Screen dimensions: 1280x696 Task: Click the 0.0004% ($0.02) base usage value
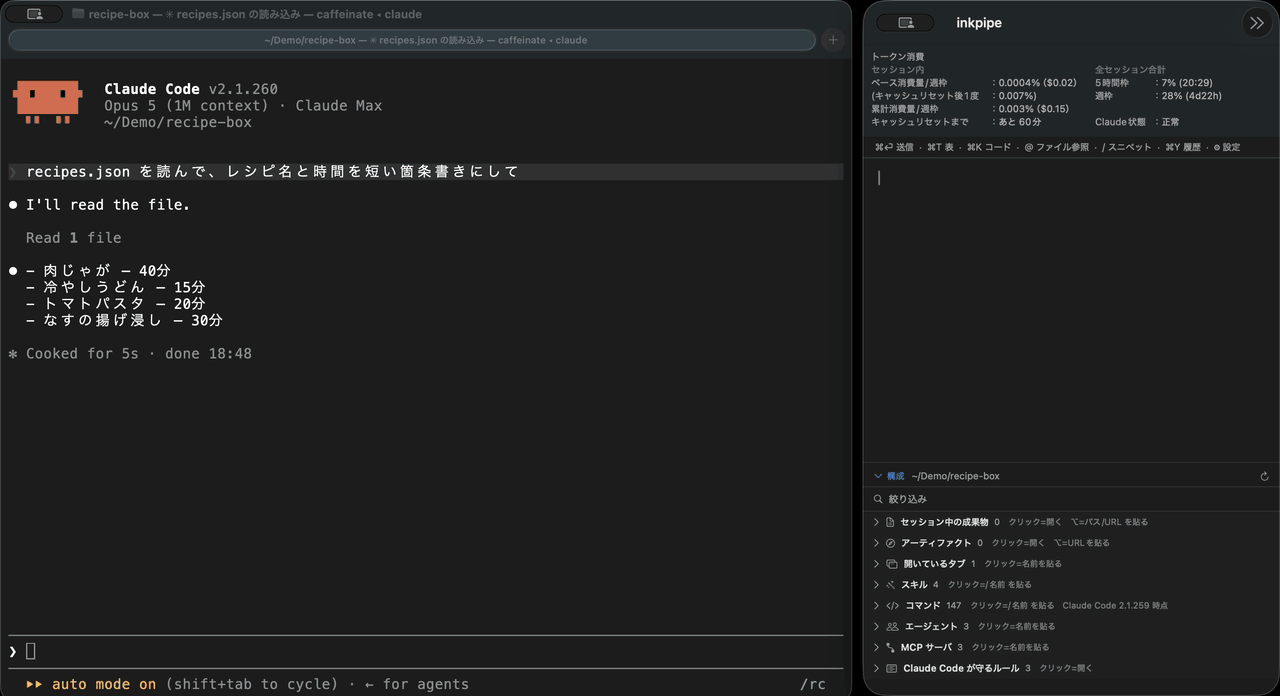pyautogui.click(x=1038, y=83)
